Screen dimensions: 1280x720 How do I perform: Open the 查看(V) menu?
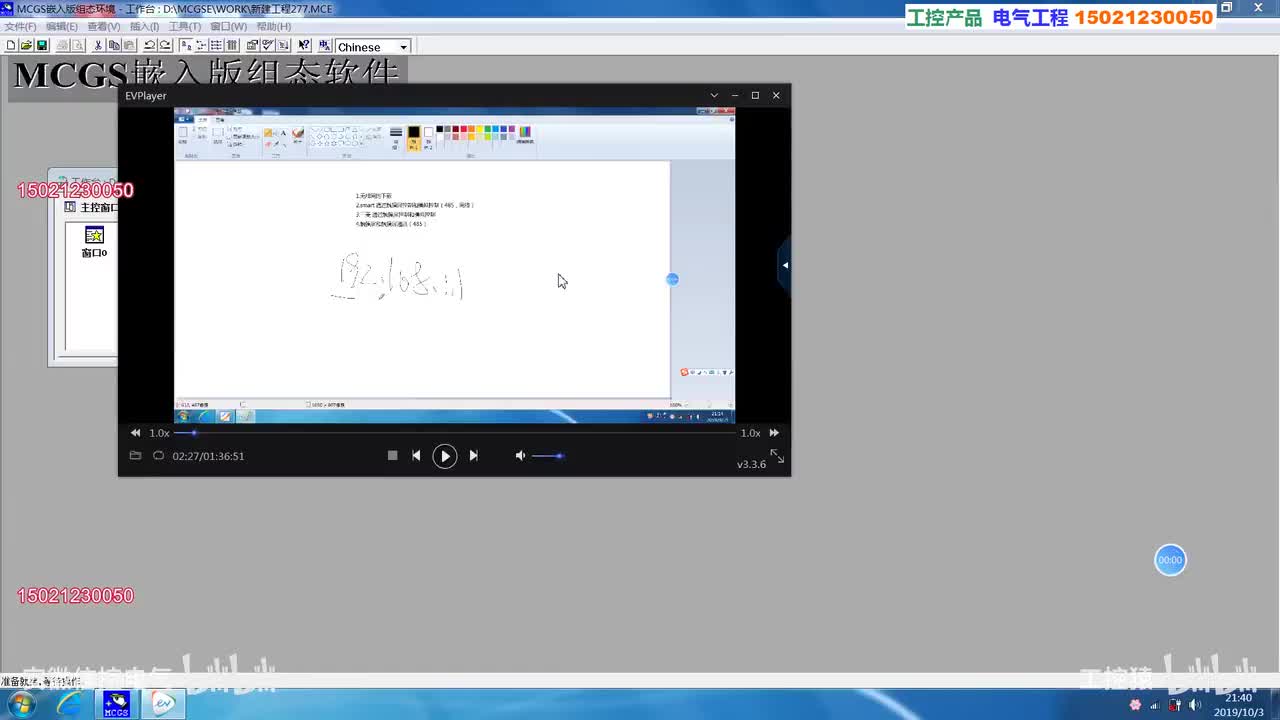[x=104, y=27]
